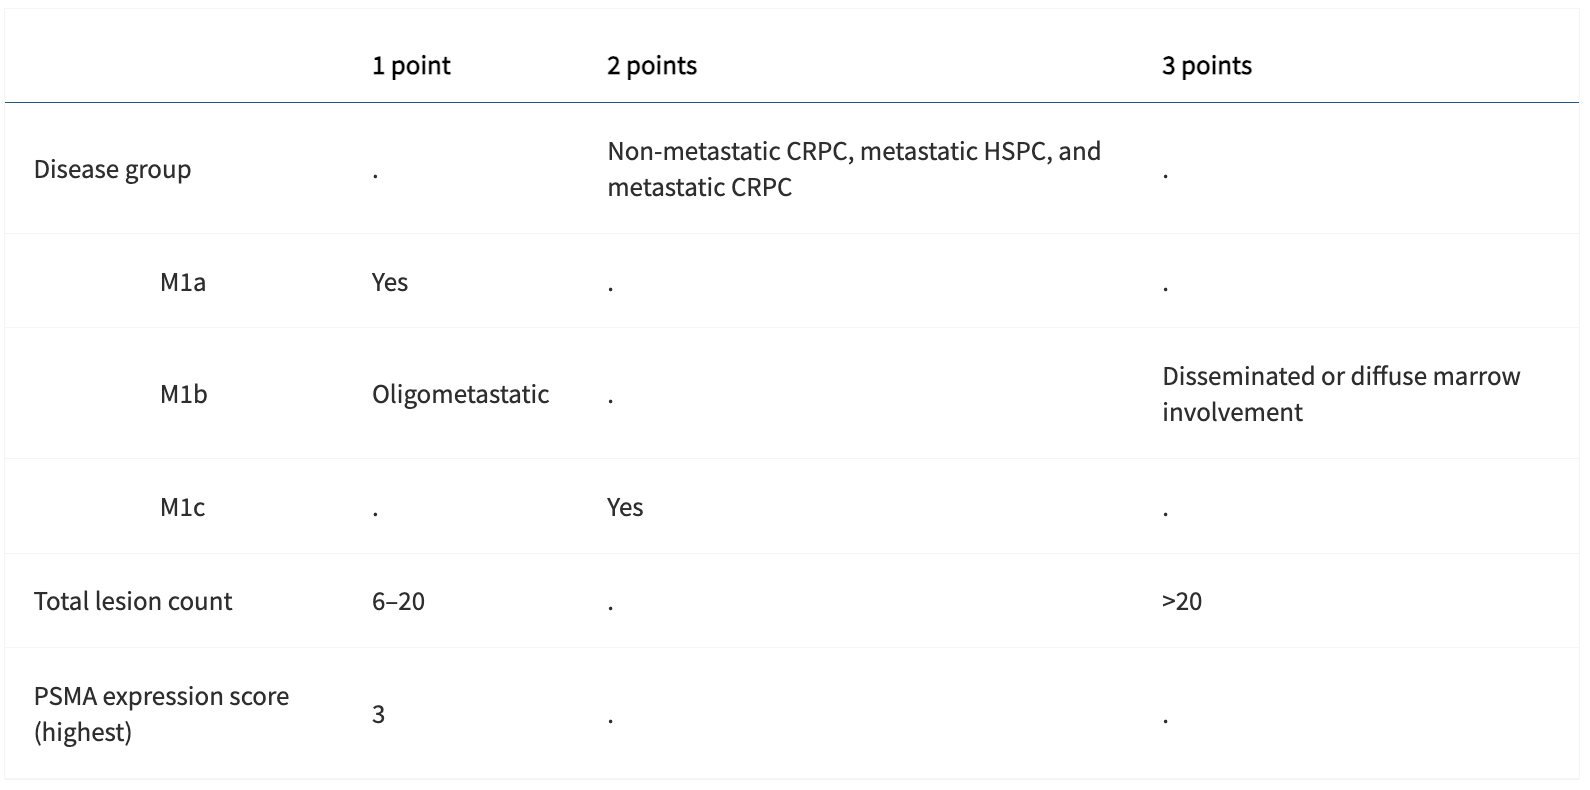Click the "1 point" column header
1590x790 pixels.
click(411, 66)
